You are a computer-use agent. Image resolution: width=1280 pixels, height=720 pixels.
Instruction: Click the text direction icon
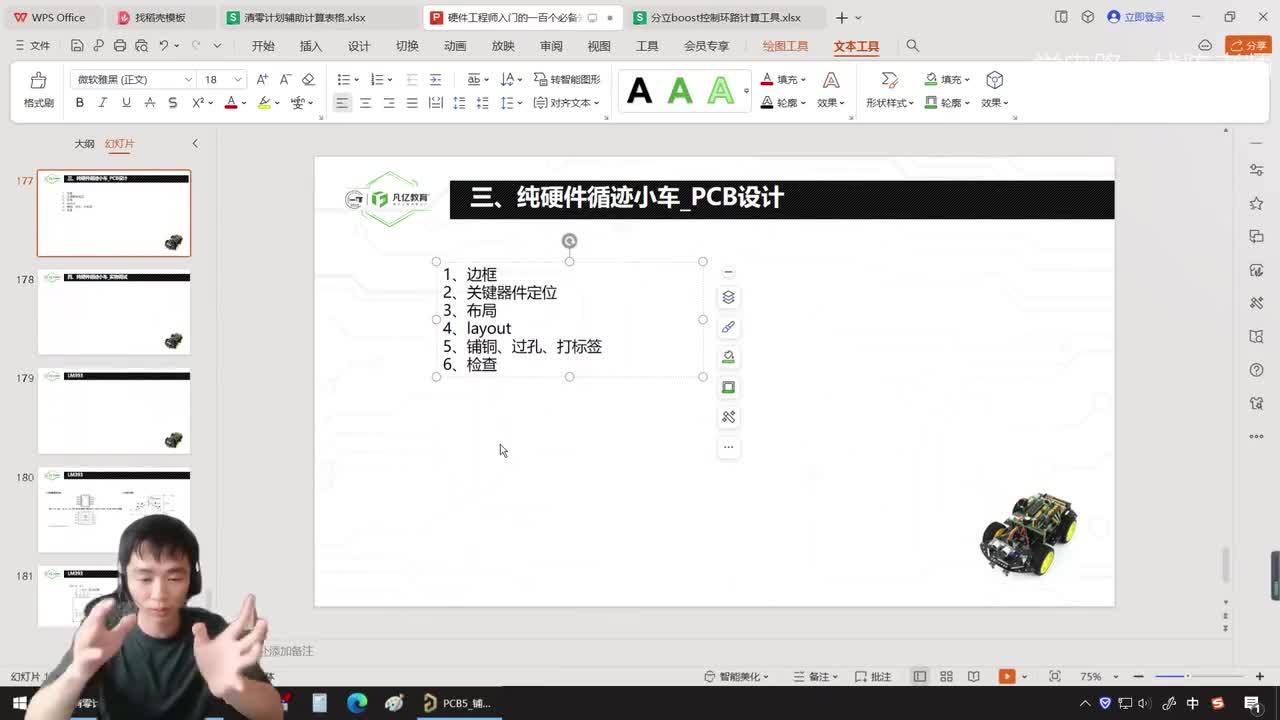click(x=507, y=79)
